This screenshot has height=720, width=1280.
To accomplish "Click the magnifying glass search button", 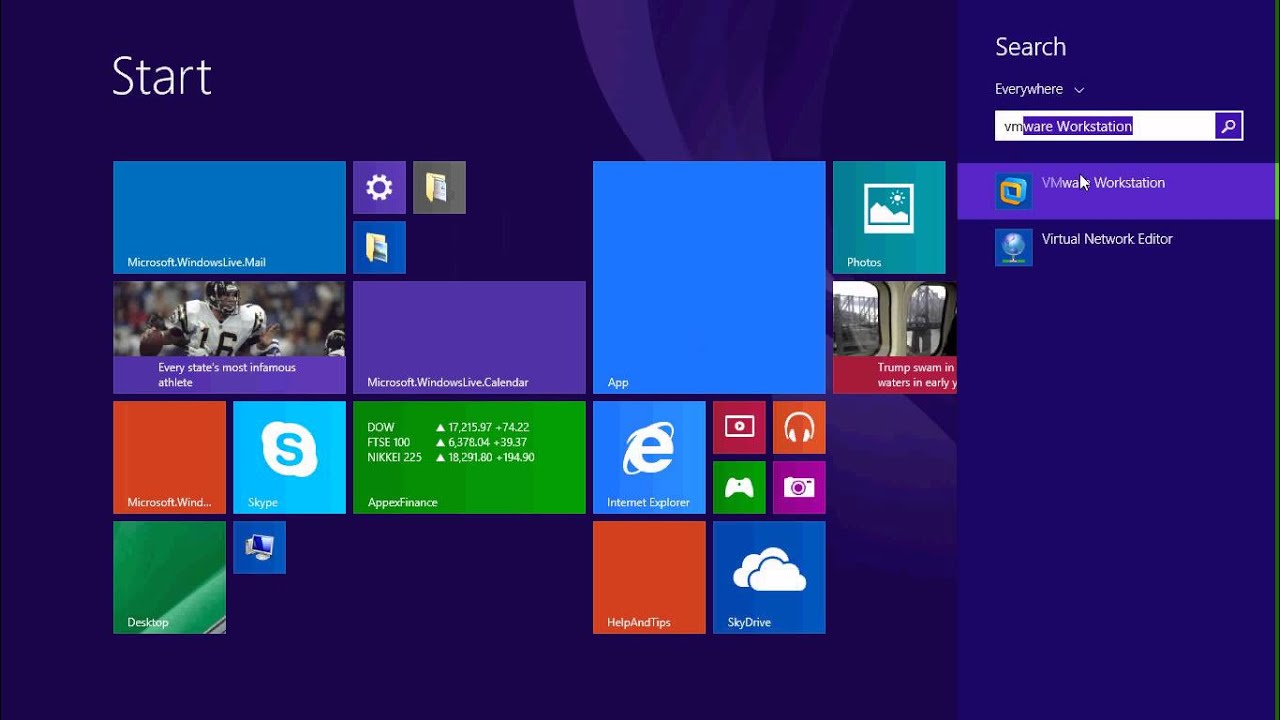I will coord(1229,126).
